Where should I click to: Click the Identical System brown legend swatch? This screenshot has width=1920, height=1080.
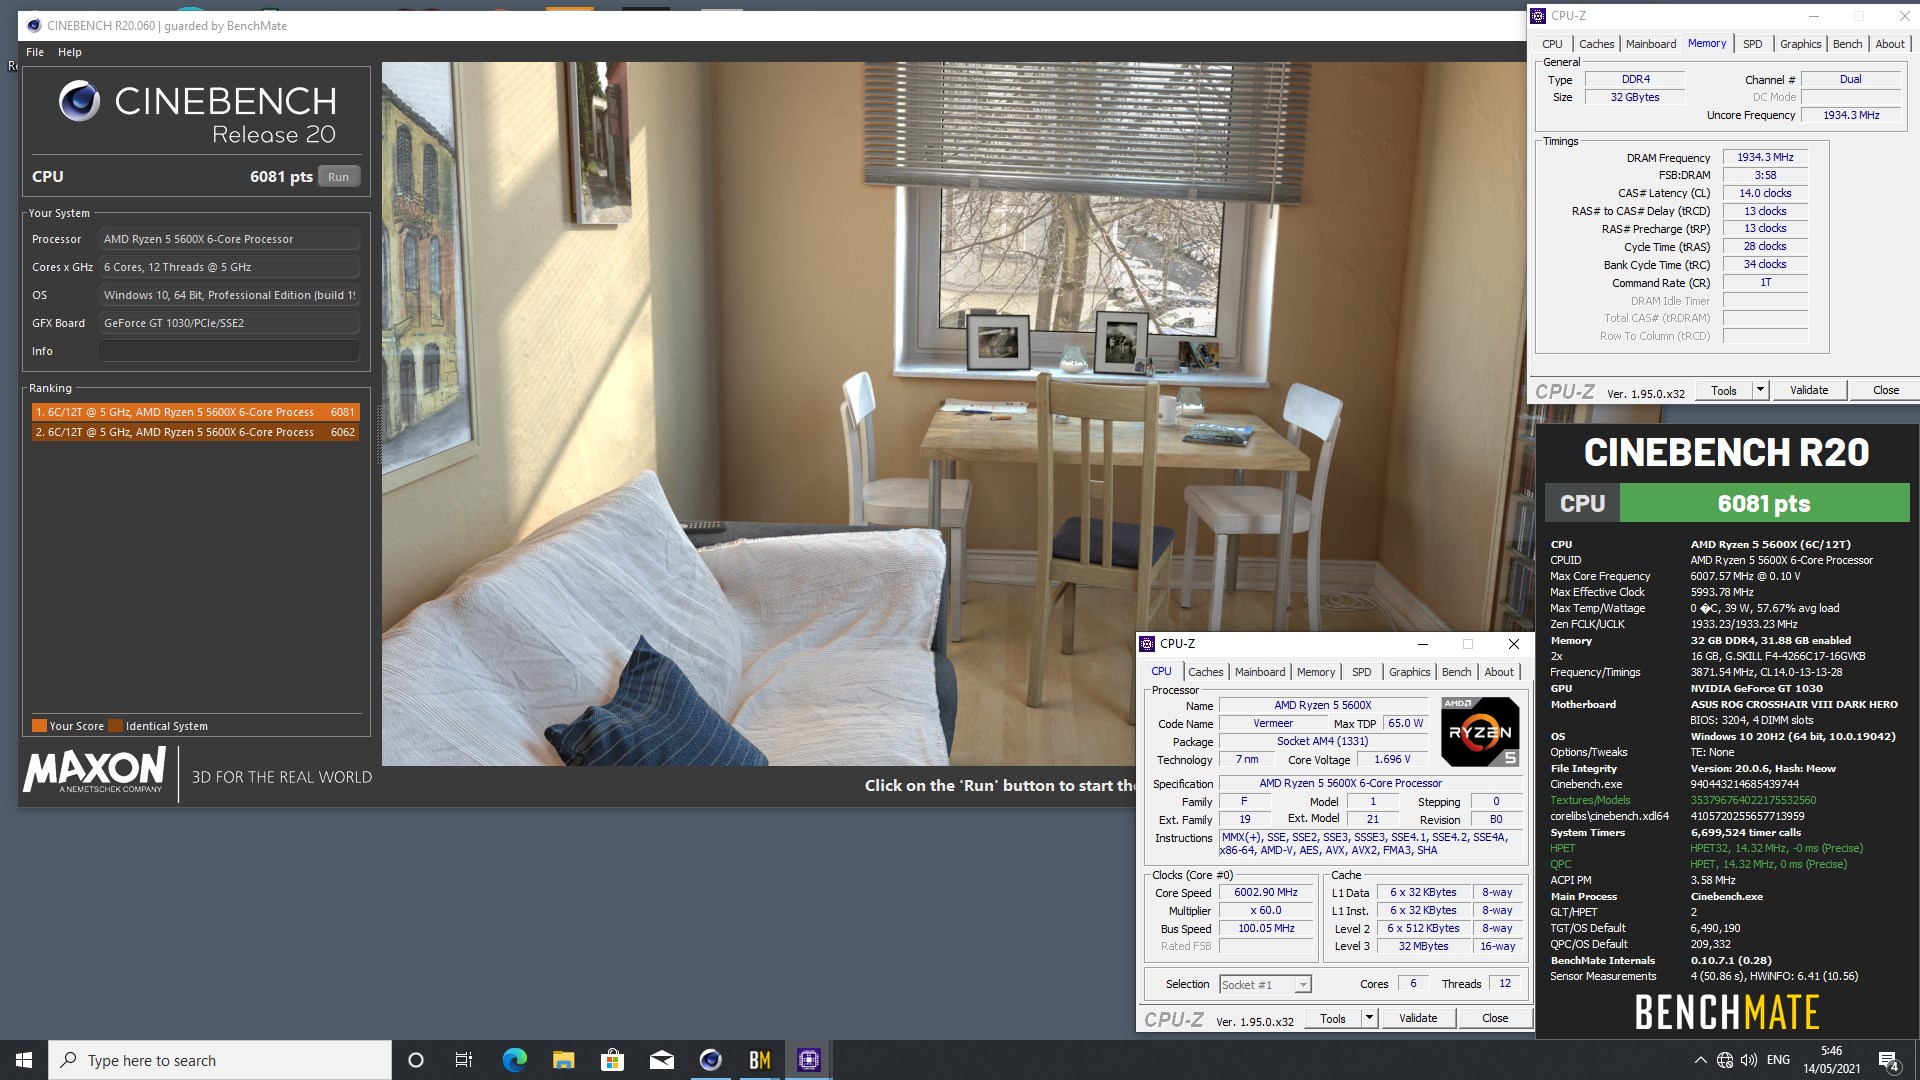(115, 726)
